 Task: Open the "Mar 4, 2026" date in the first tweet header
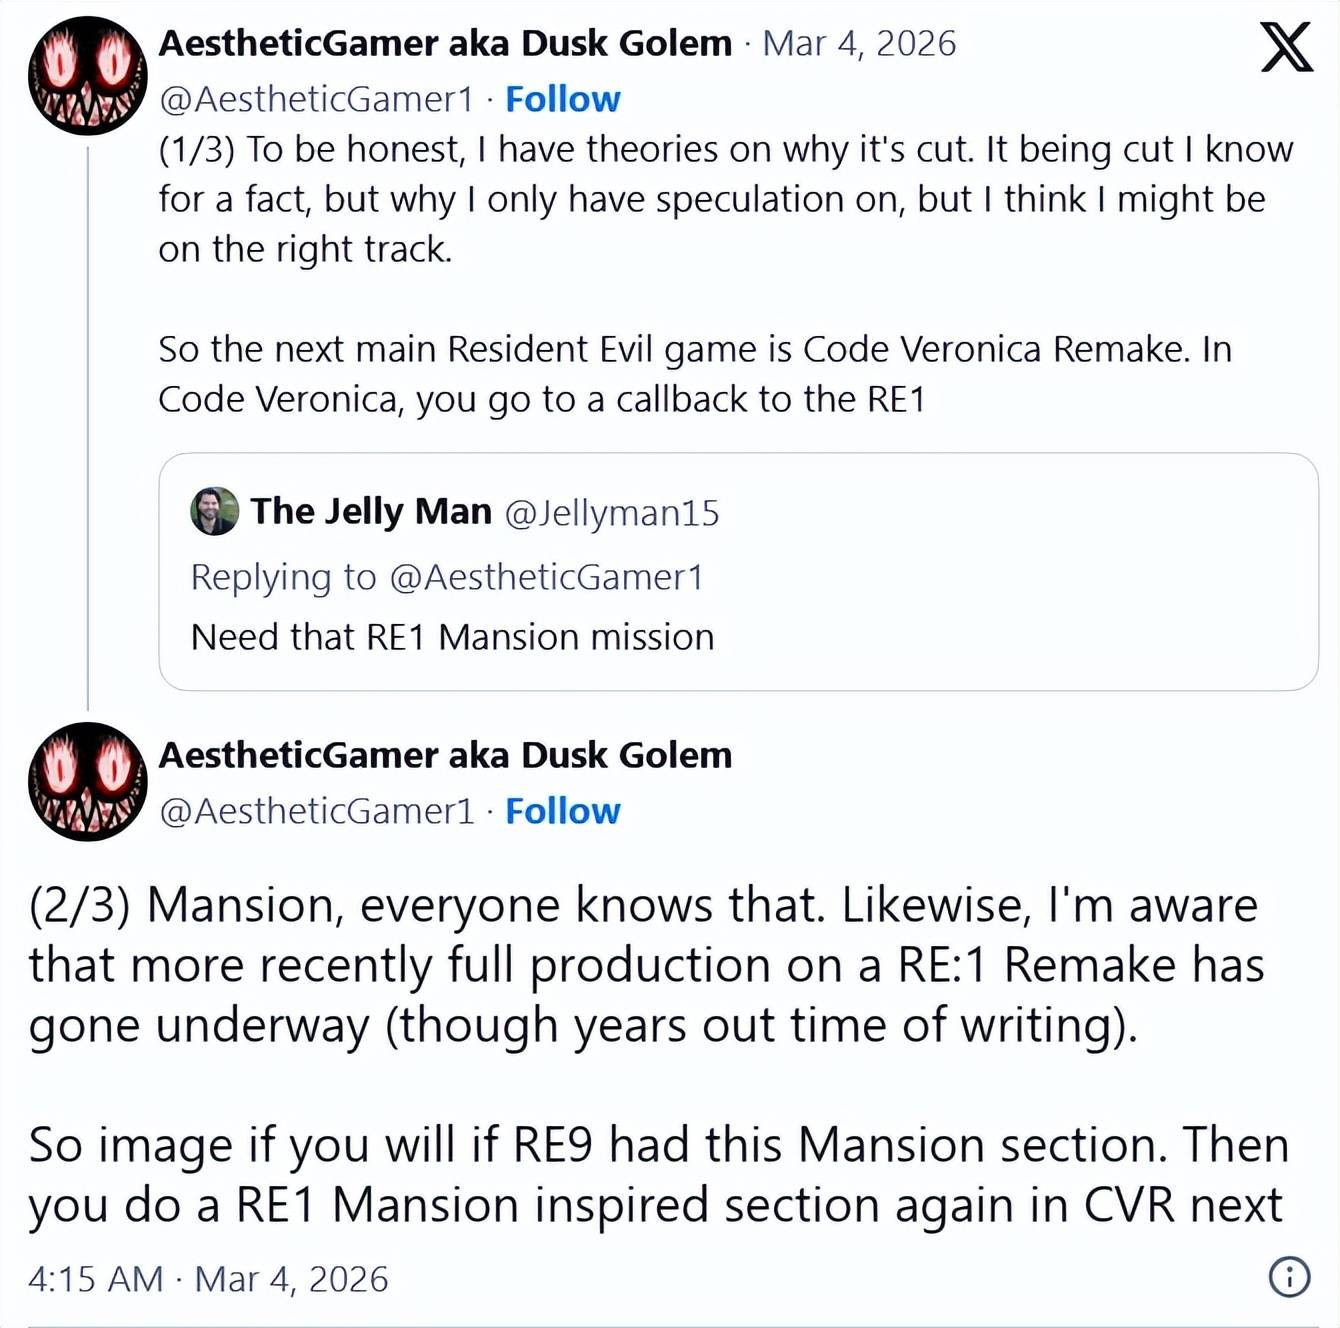pyautogui.click(x=859, y=44)
